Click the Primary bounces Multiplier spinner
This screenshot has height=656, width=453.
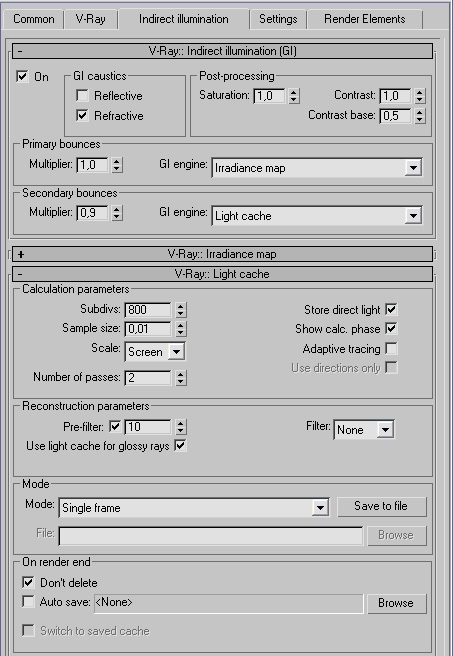coord(117,165)
